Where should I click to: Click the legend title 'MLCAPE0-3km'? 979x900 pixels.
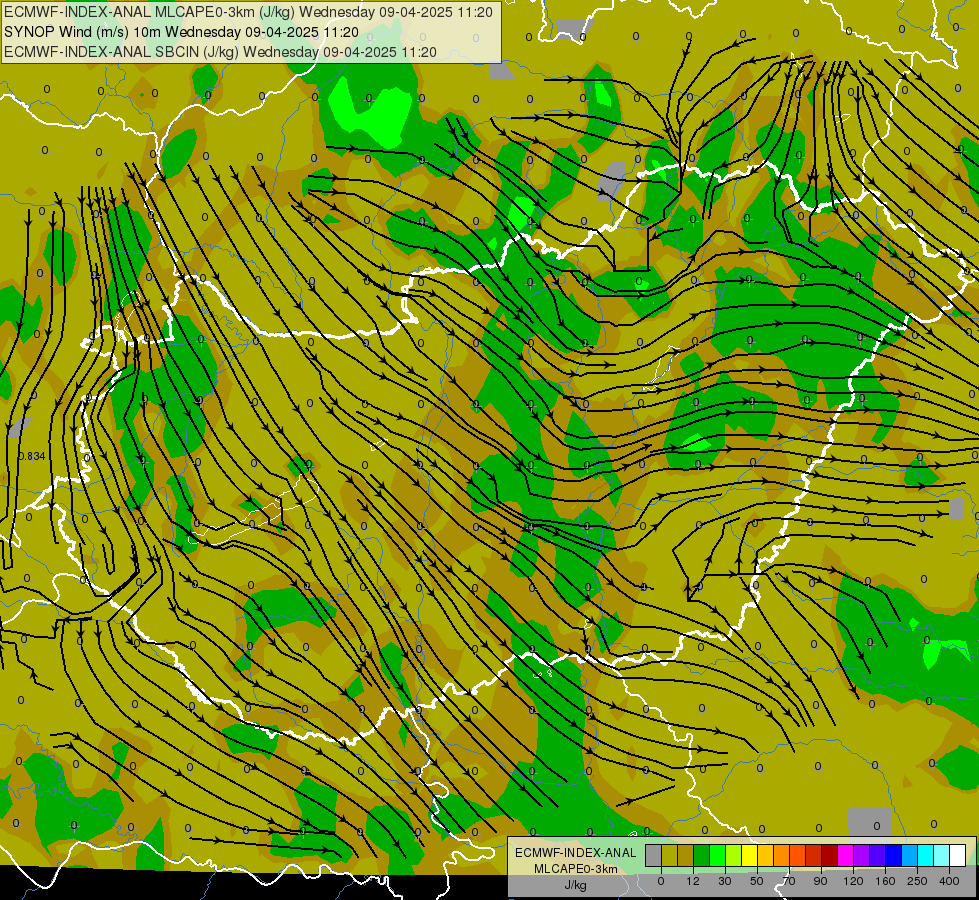point(576,869)
